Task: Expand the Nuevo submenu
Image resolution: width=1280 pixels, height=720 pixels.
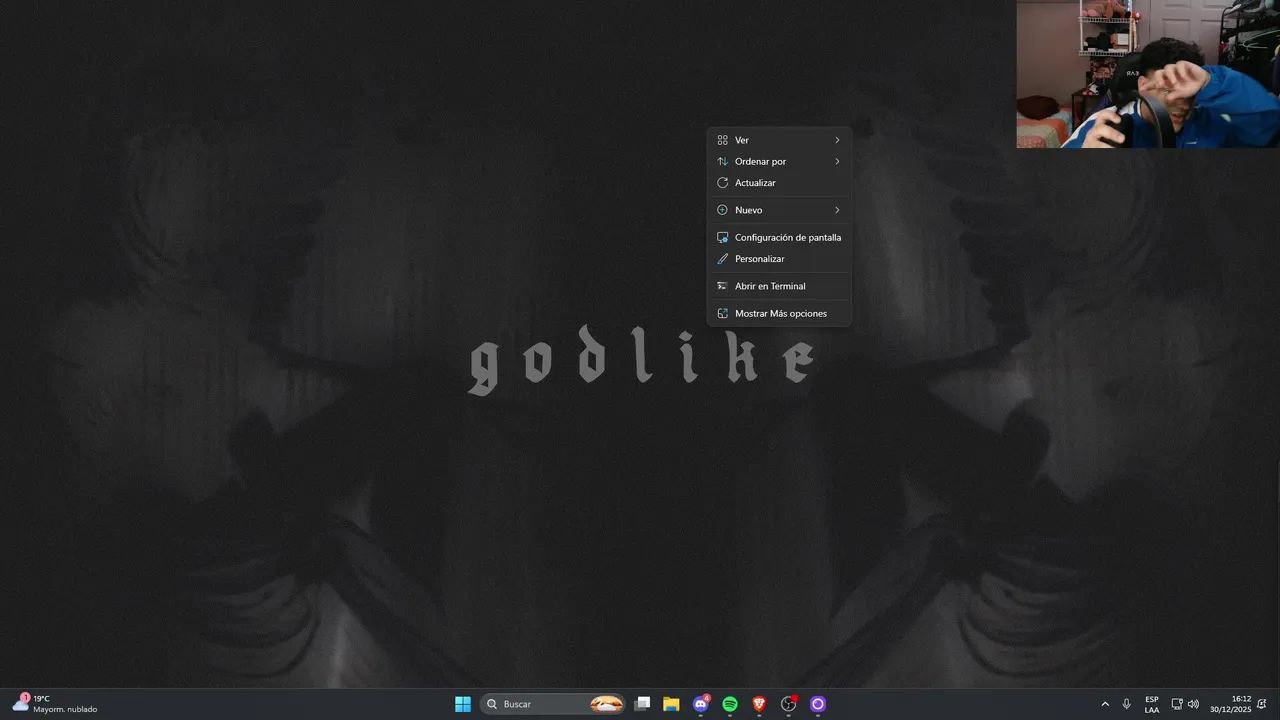Action: click(779, 210)
